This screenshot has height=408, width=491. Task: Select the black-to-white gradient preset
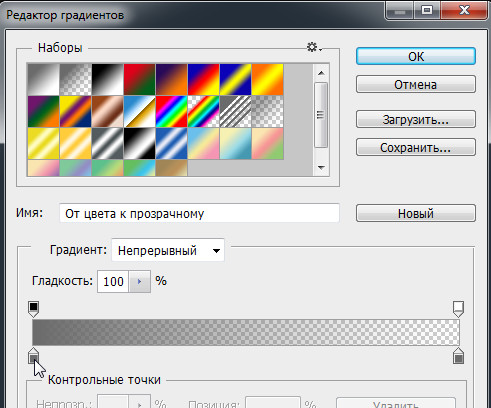108,79
